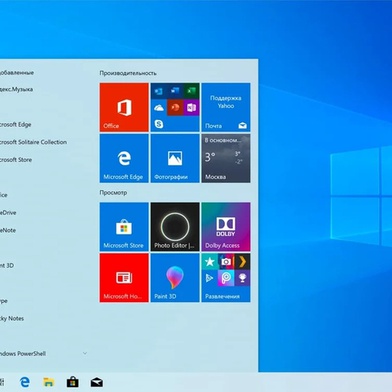This screenshot has width=392, height=392.
Task: Open Mail from the taskbar
Action: coord(97,382)
